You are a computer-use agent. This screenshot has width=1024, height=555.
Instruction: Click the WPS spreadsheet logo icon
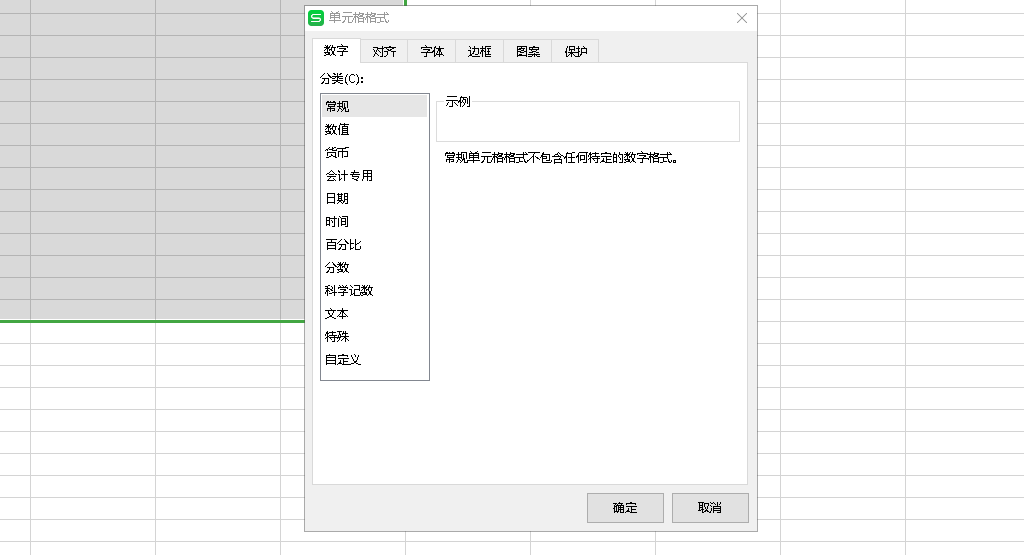point(316,18)
